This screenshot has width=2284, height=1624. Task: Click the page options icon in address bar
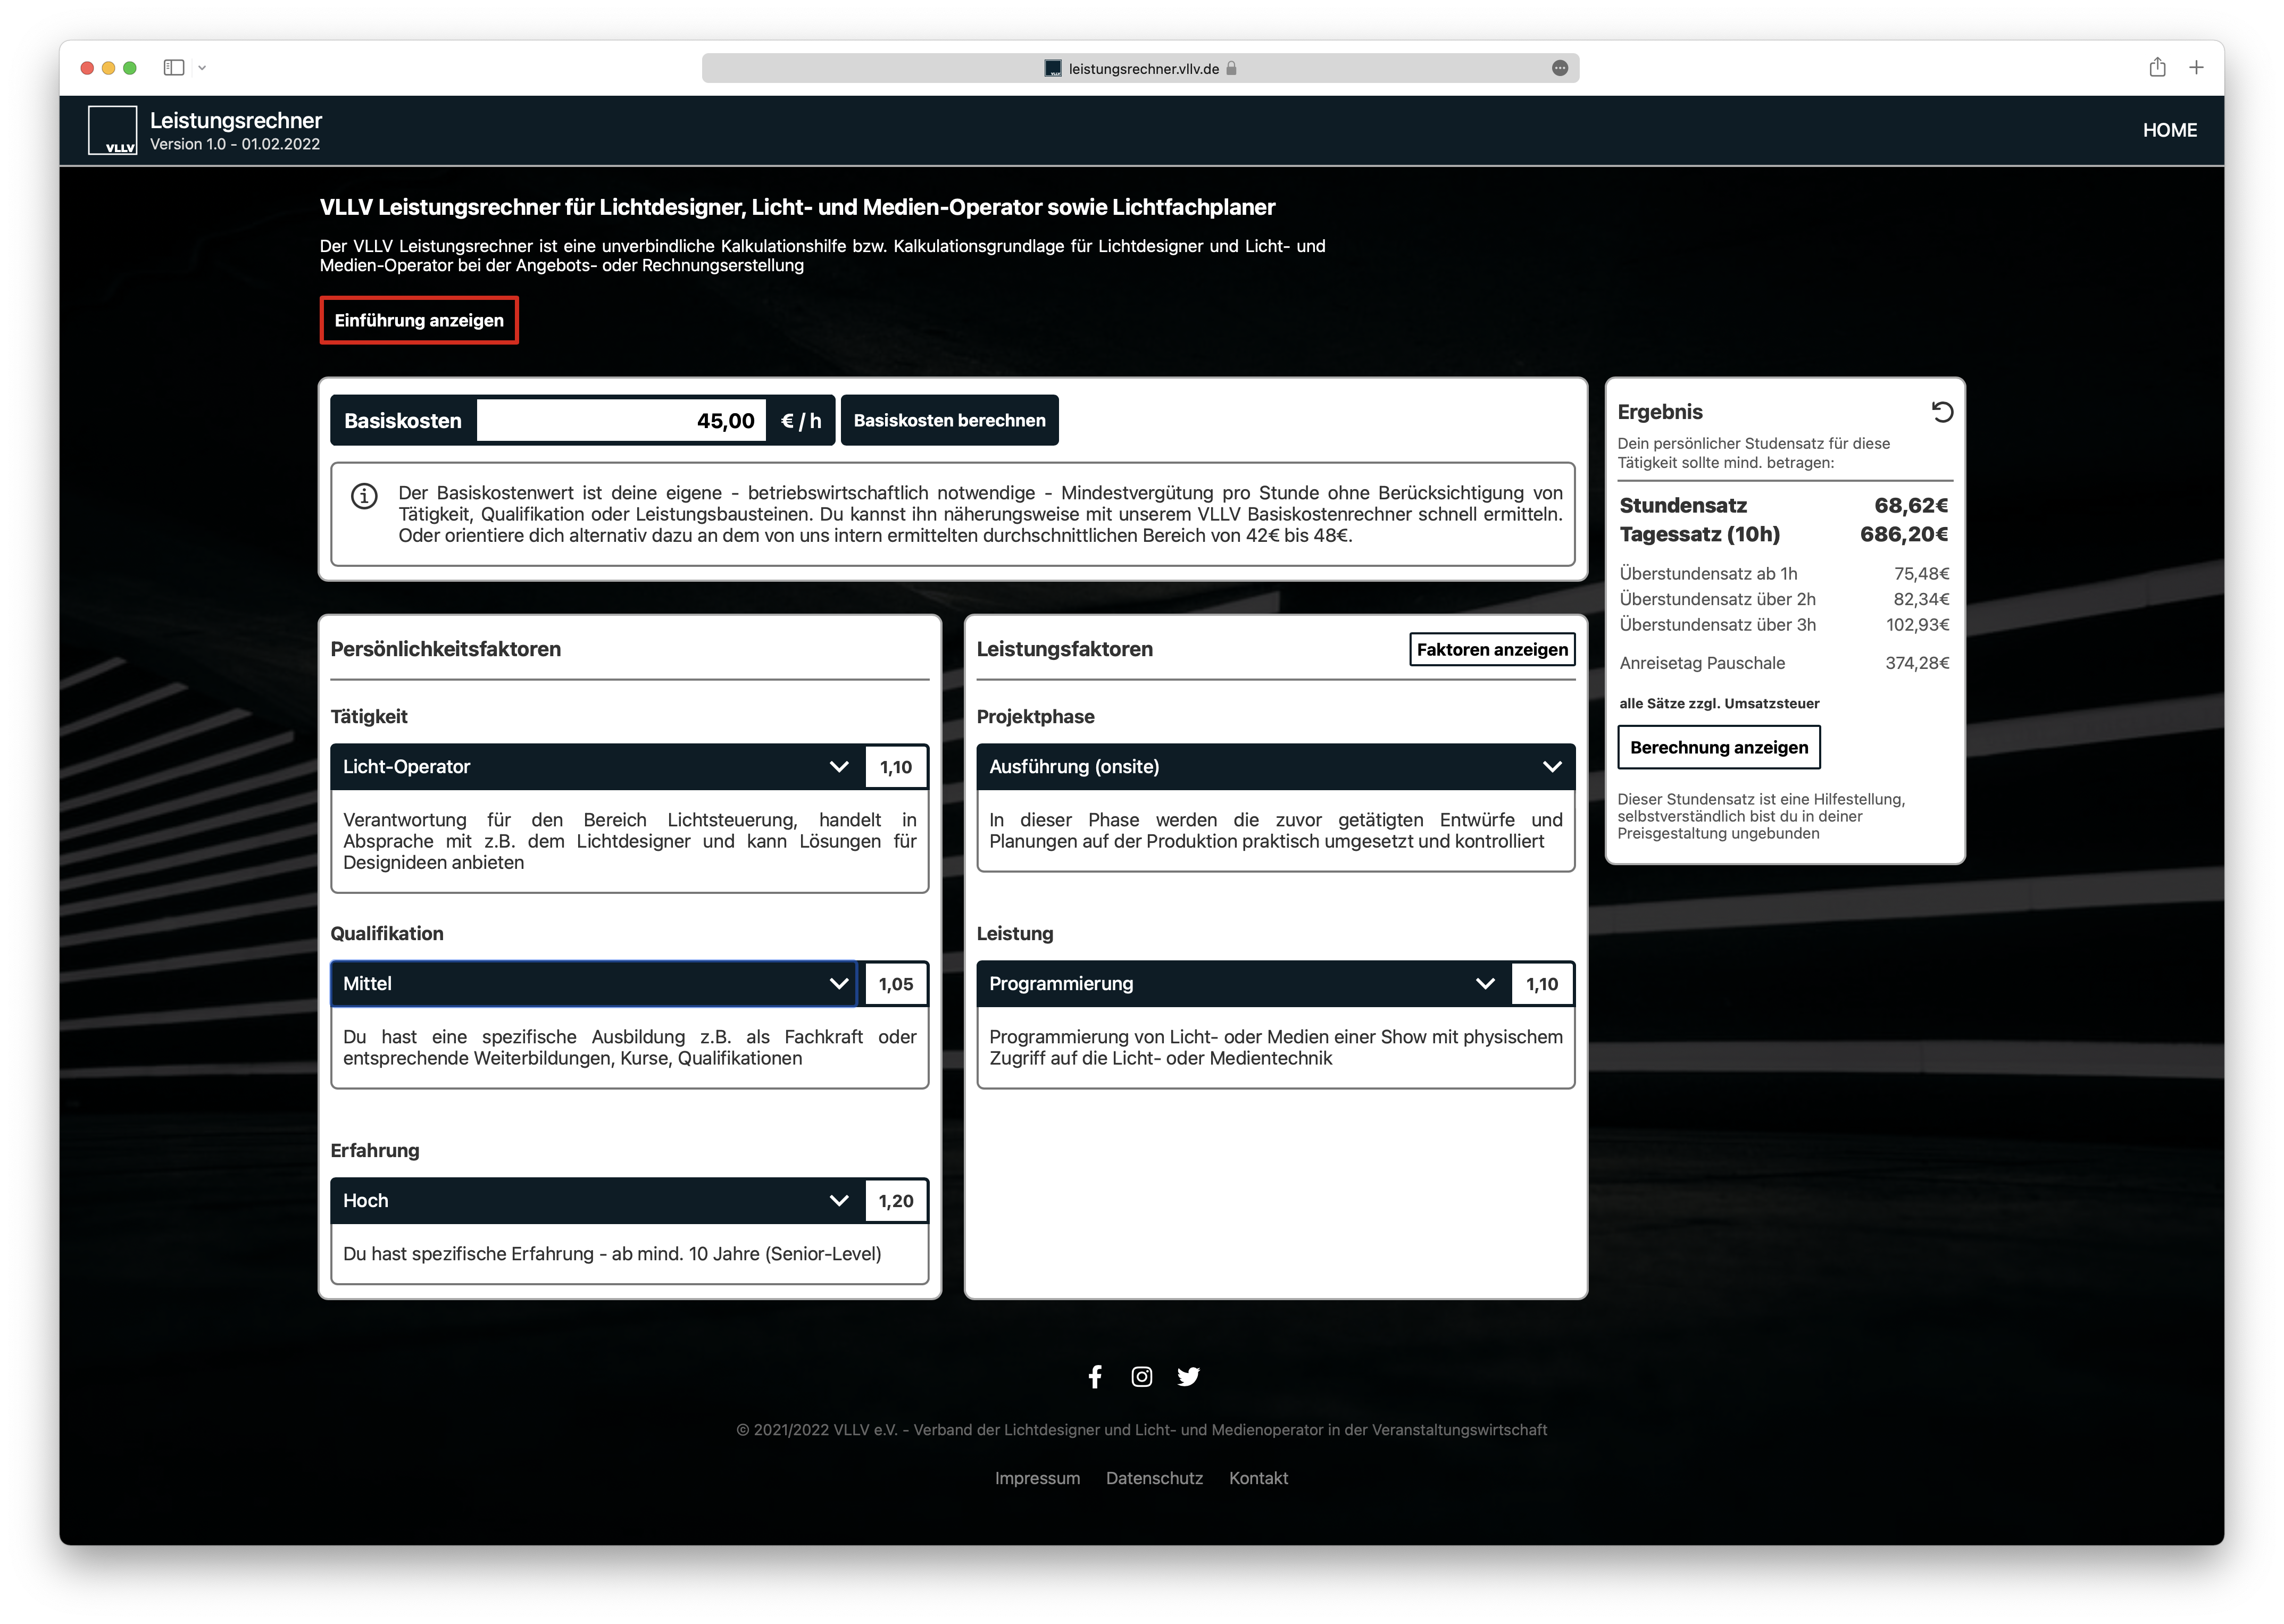point(1559,68)
